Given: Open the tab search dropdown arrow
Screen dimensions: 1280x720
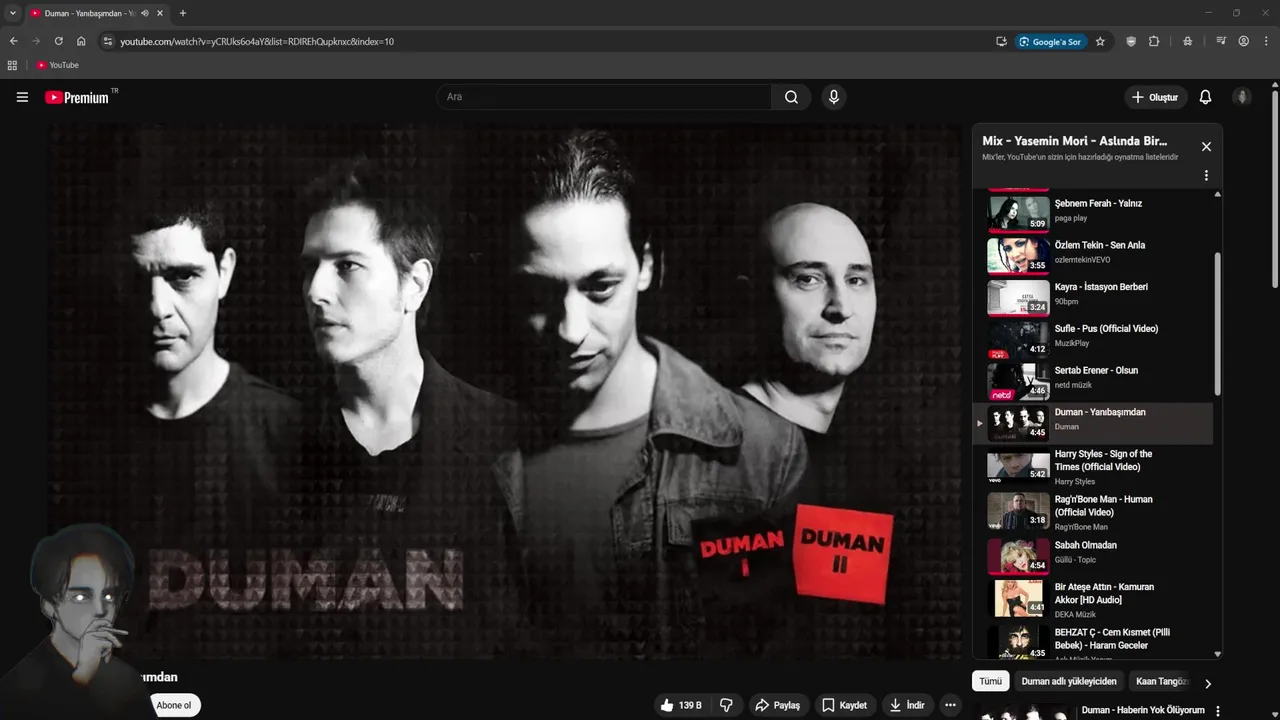Looking at the screenshot, I should [x=13, y=13].
